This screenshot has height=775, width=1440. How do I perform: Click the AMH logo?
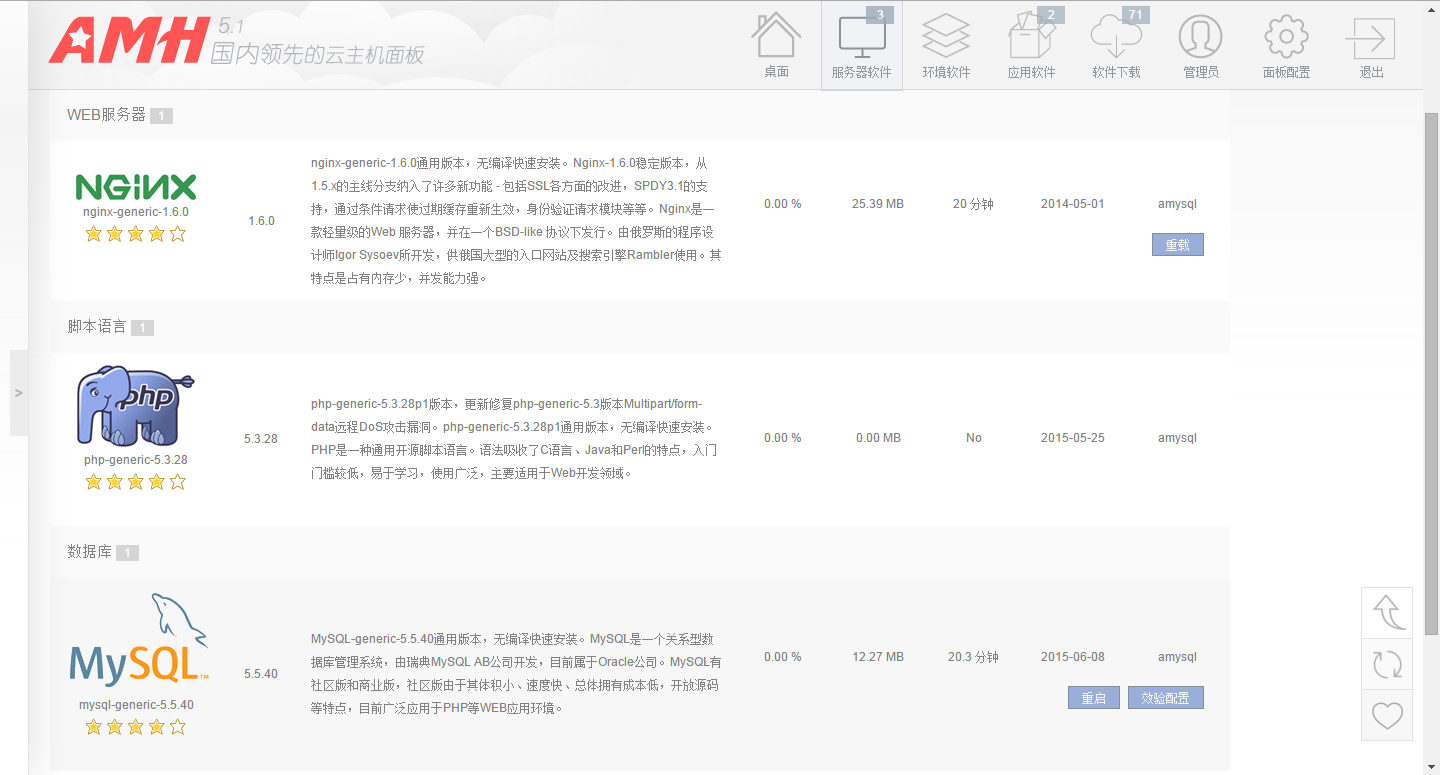coord(125,40)
